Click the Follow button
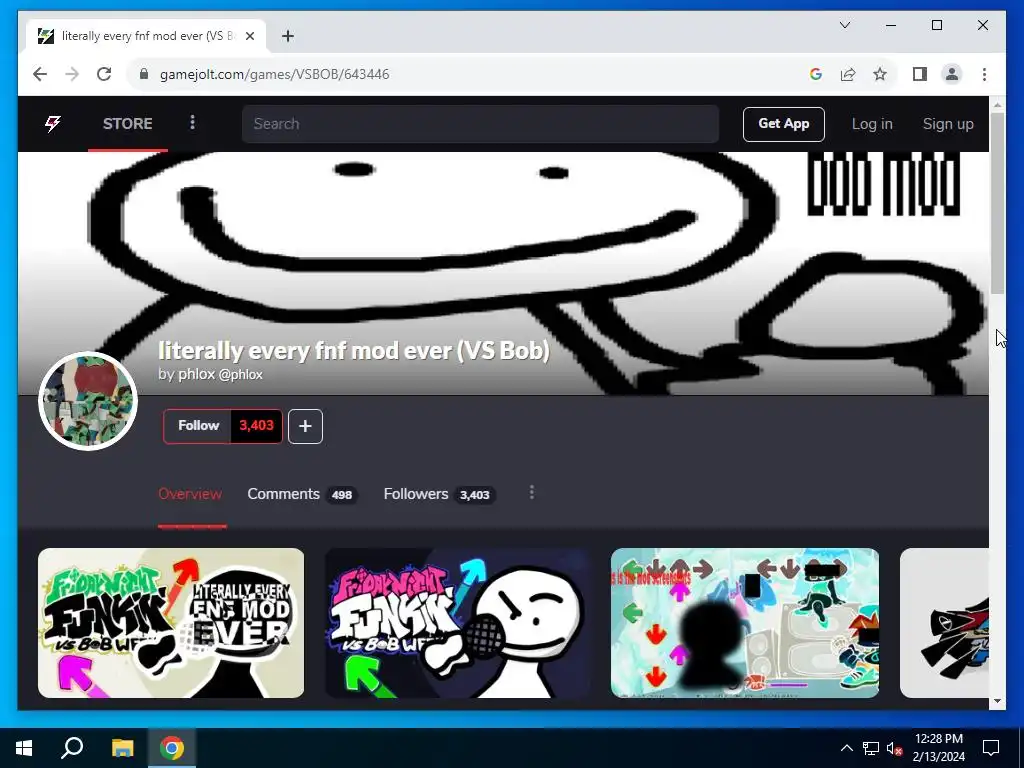The width and height of the screenshot is (1024, 768). pyautogui.click(x=198, y=426)
